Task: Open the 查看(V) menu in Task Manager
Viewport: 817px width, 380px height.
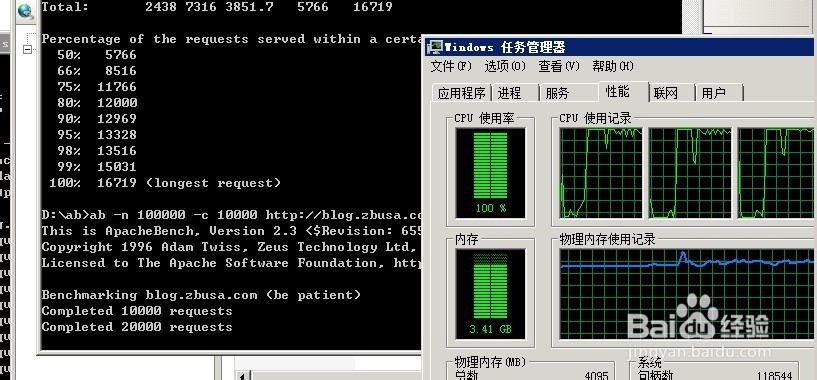Action: (x=559, y=67)
